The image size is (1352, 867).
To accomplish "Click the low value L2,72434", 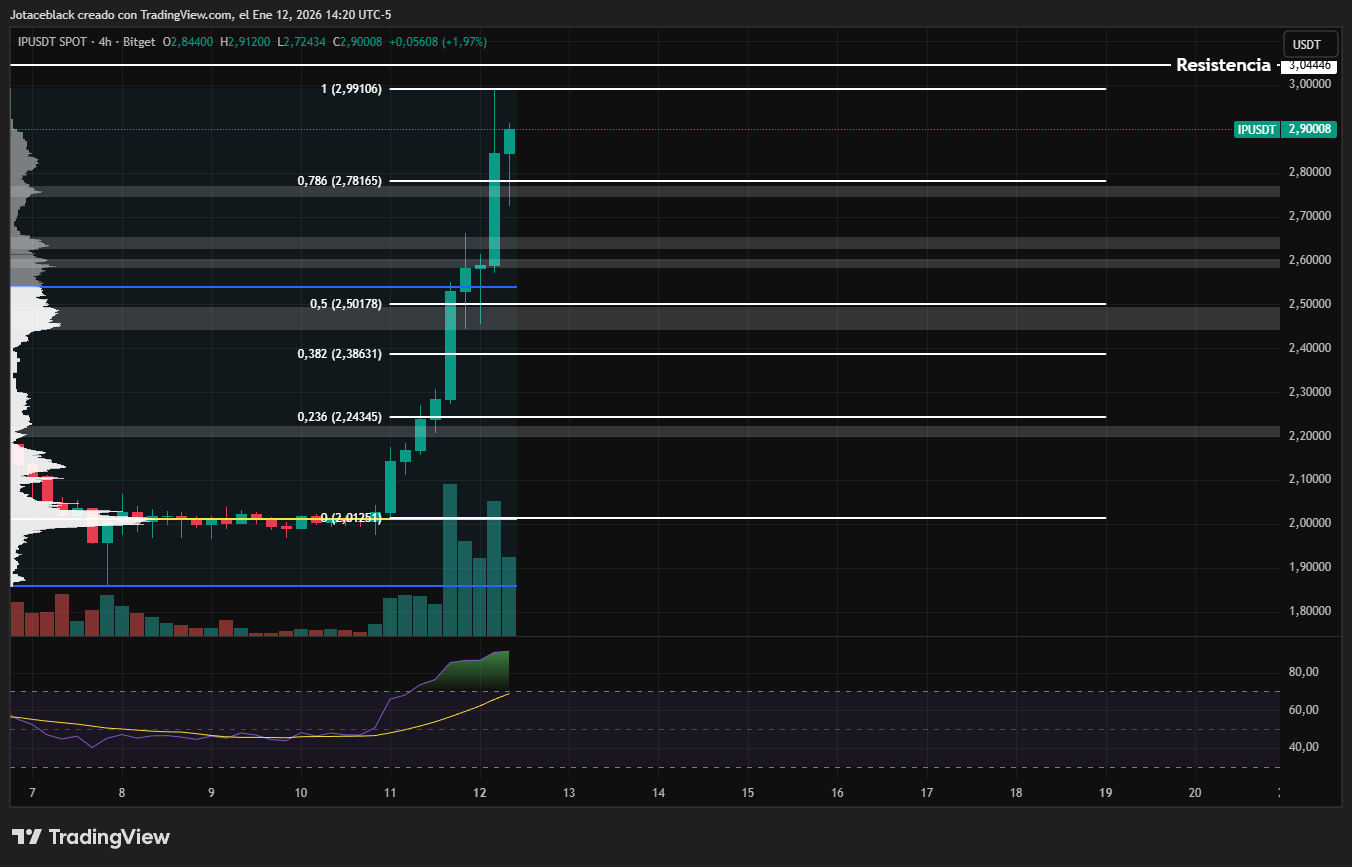I will (302, 42).
